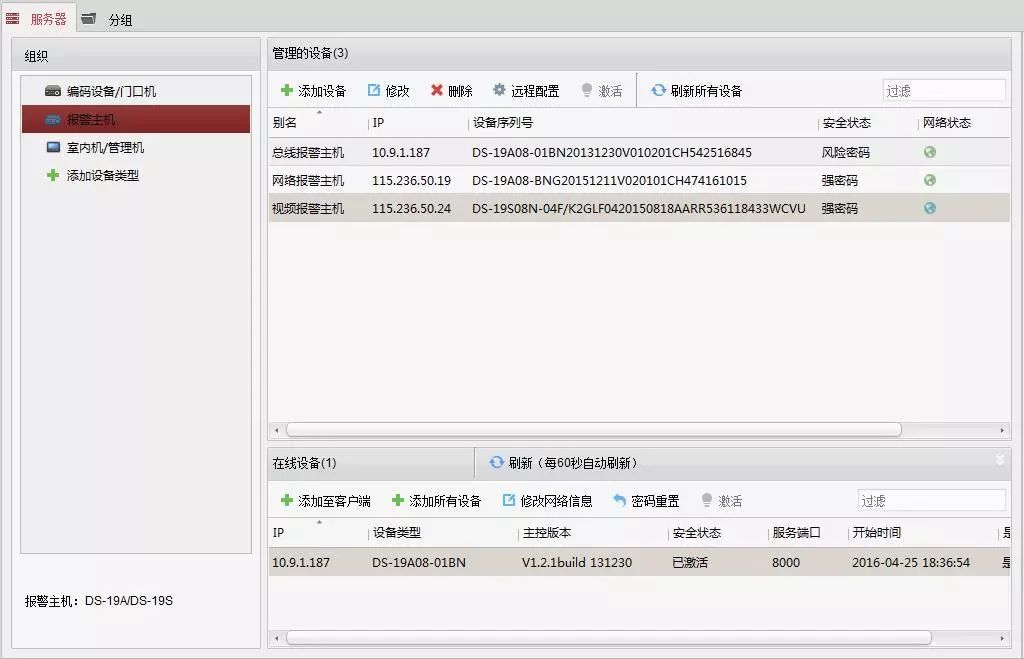Click network status globe for 总线报警主机

(x=930, y=153)
